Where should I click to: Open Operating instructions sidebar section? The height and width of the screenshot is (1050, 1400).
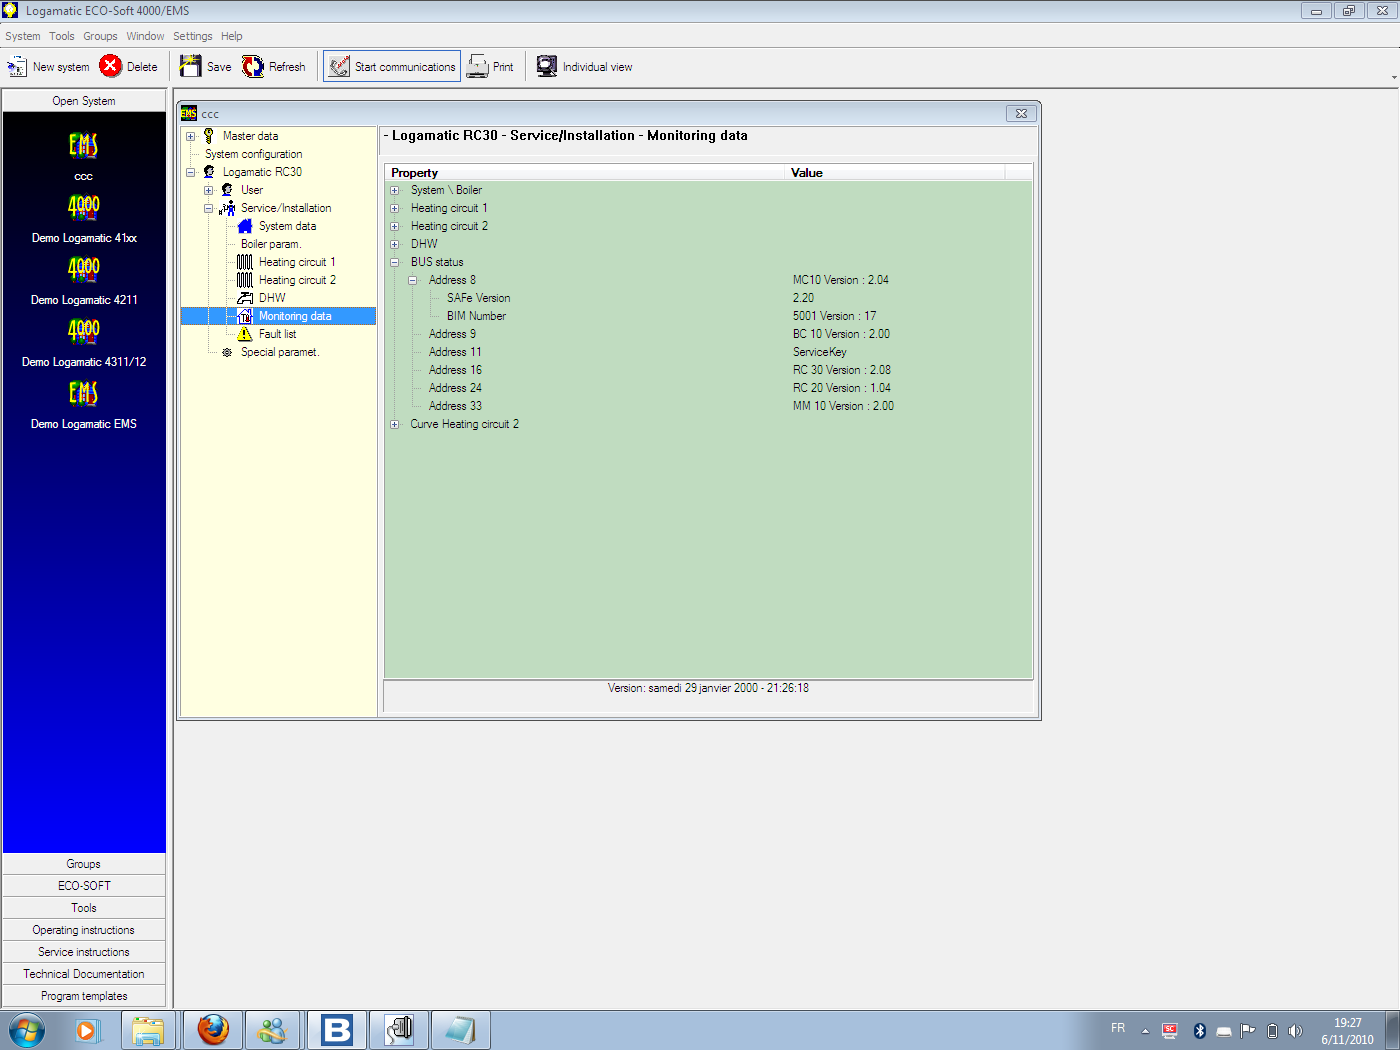(x=84, y=930)
